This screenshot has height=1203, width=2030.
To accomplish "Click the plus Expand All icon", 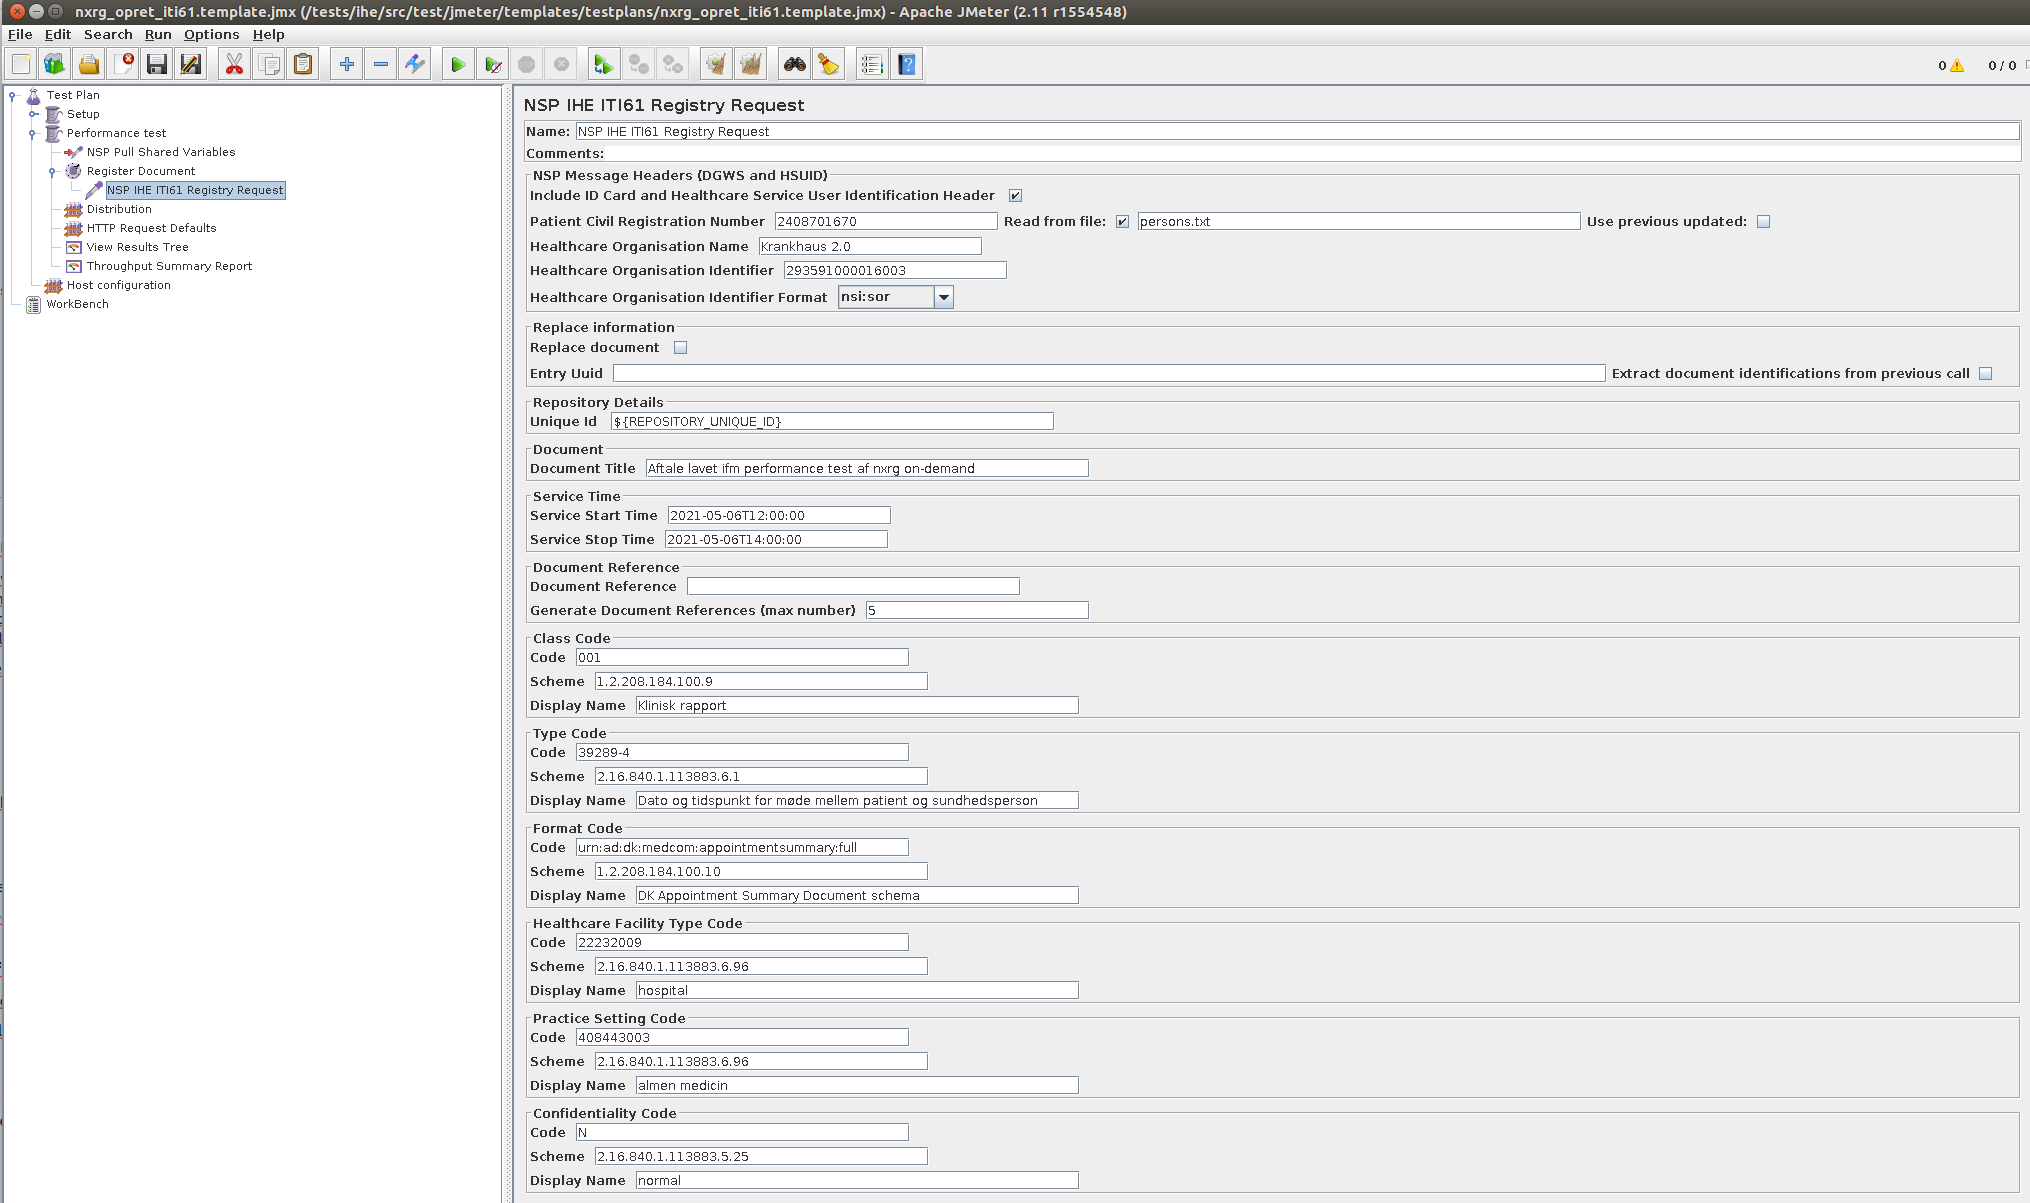I will 347,65.
